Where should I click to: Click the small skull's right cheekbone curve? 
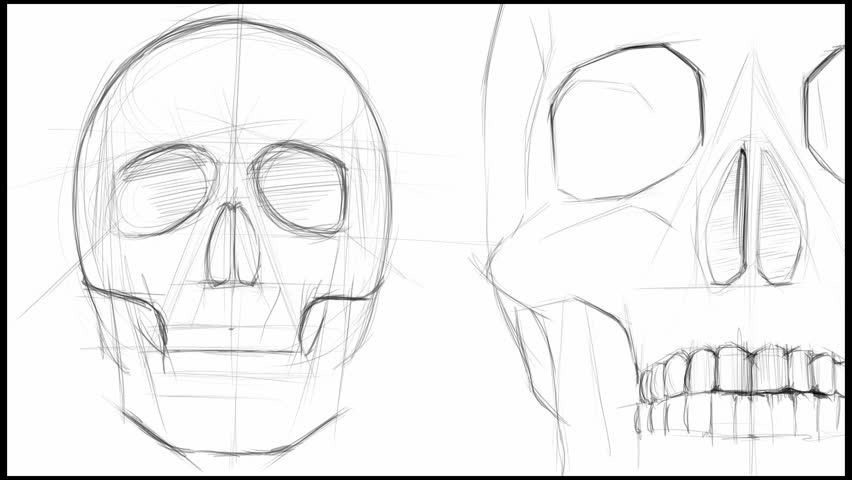[340, 300]
